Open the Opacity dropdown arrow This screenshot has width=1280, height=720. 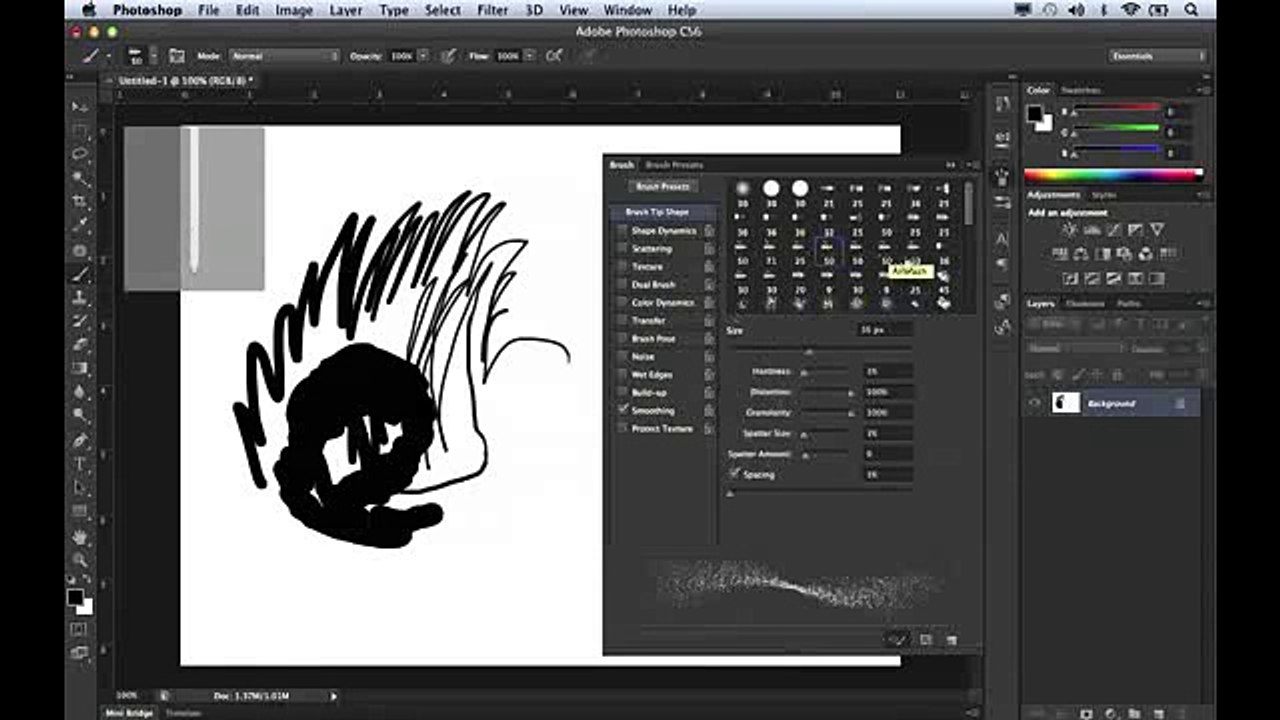coord(424,56)
